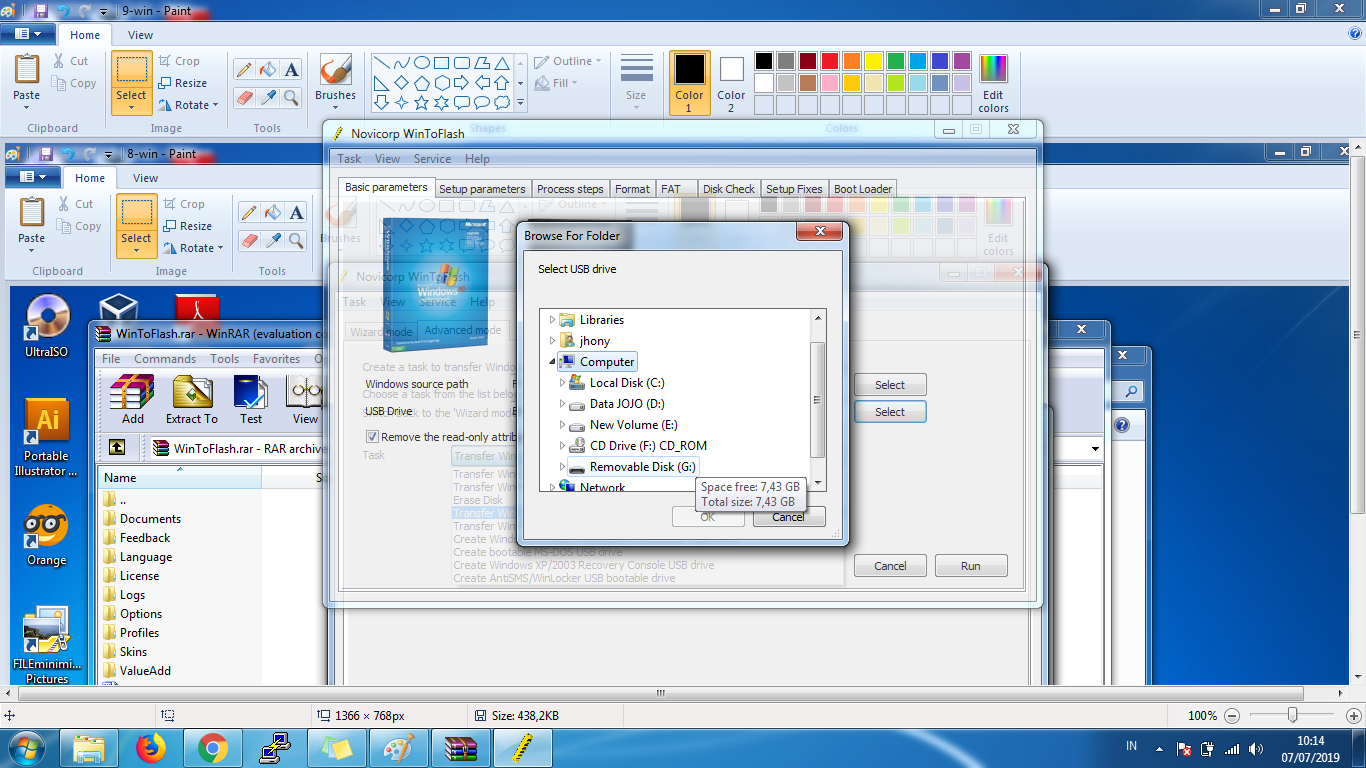1366x768 pixels.
Task: Choose the Text tool in 9-win Paint ribbon
Action: coord(291,70)
